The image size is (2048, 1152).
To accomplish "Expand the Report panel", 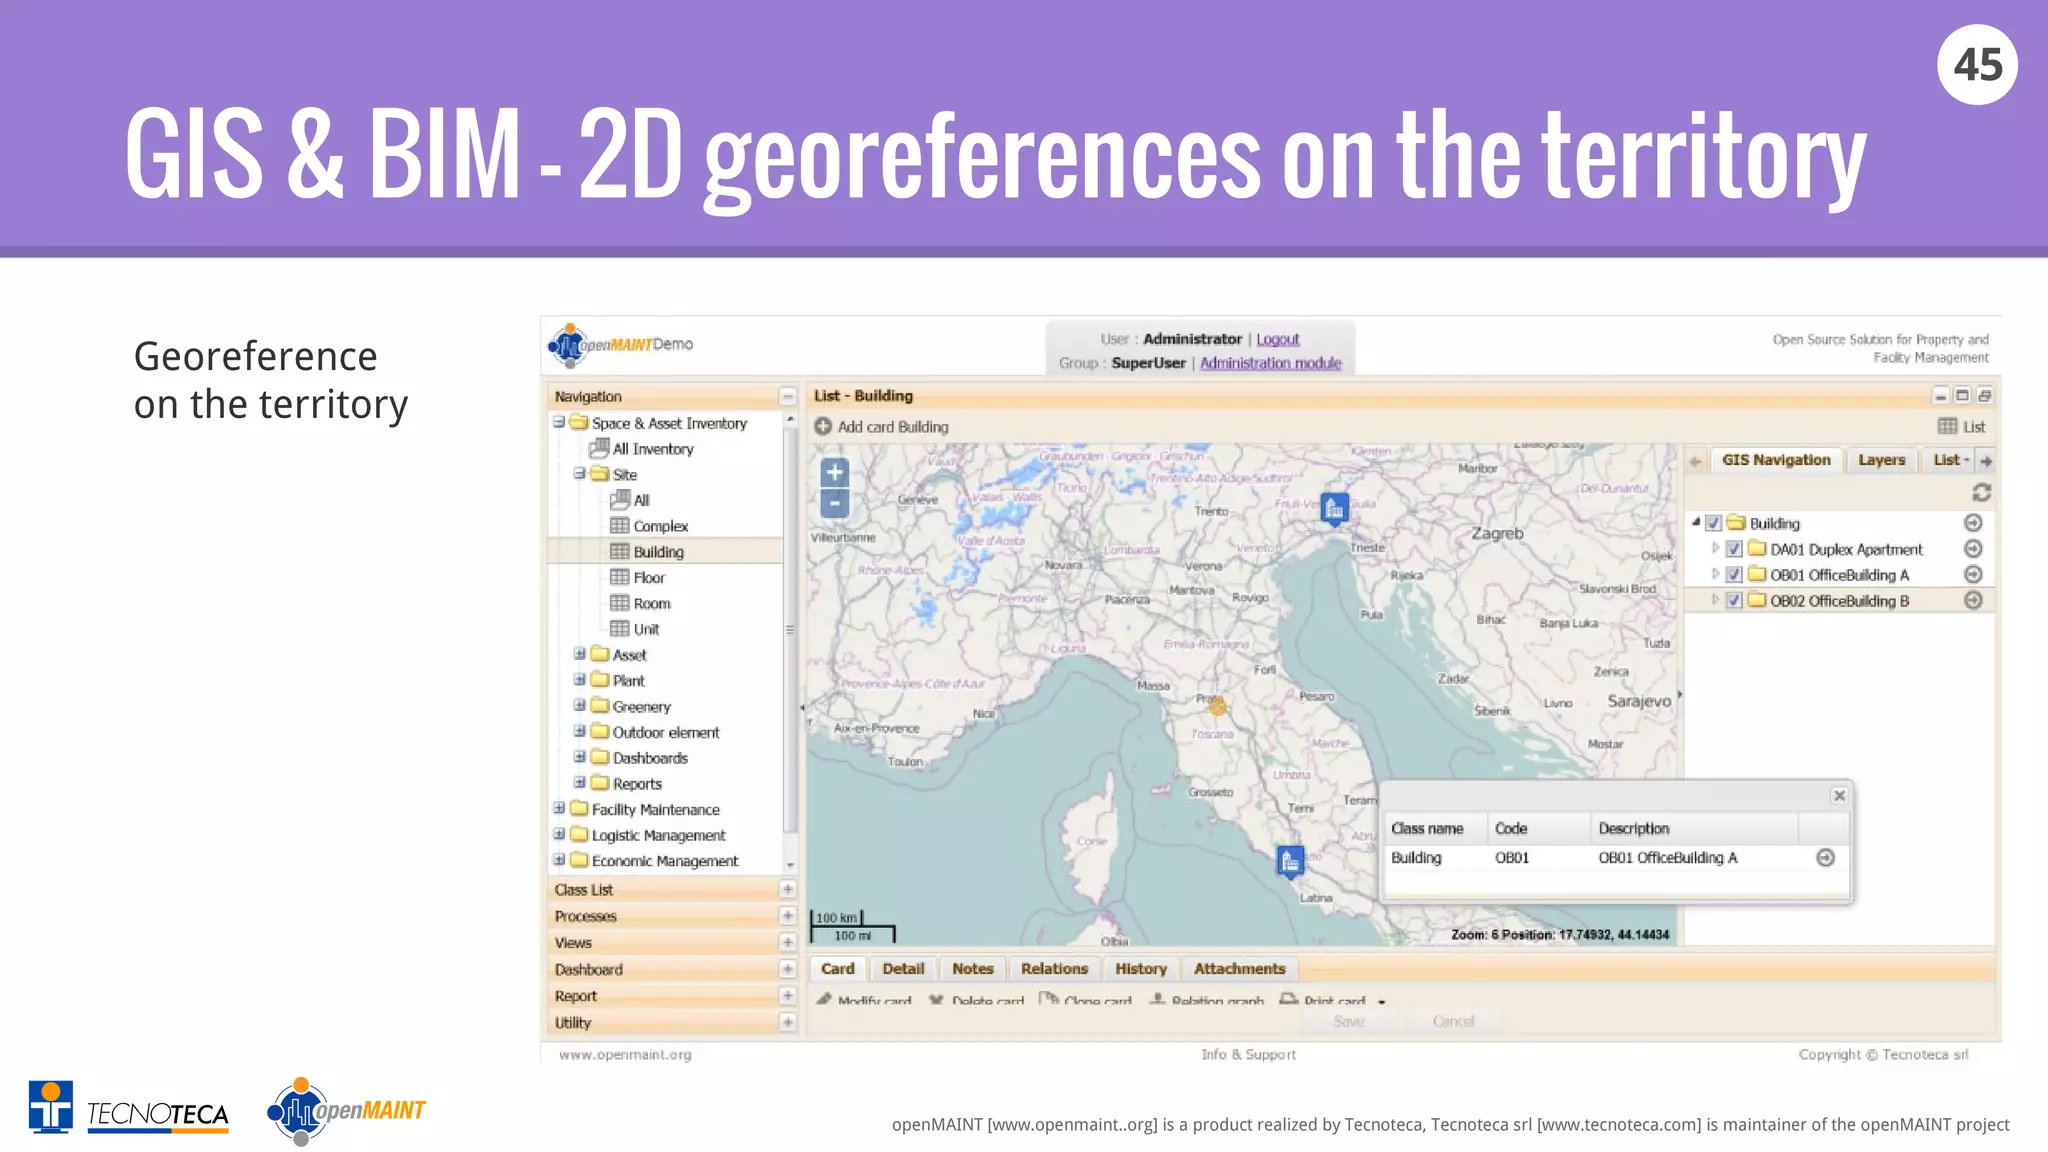I will click(x=787, y=996).
